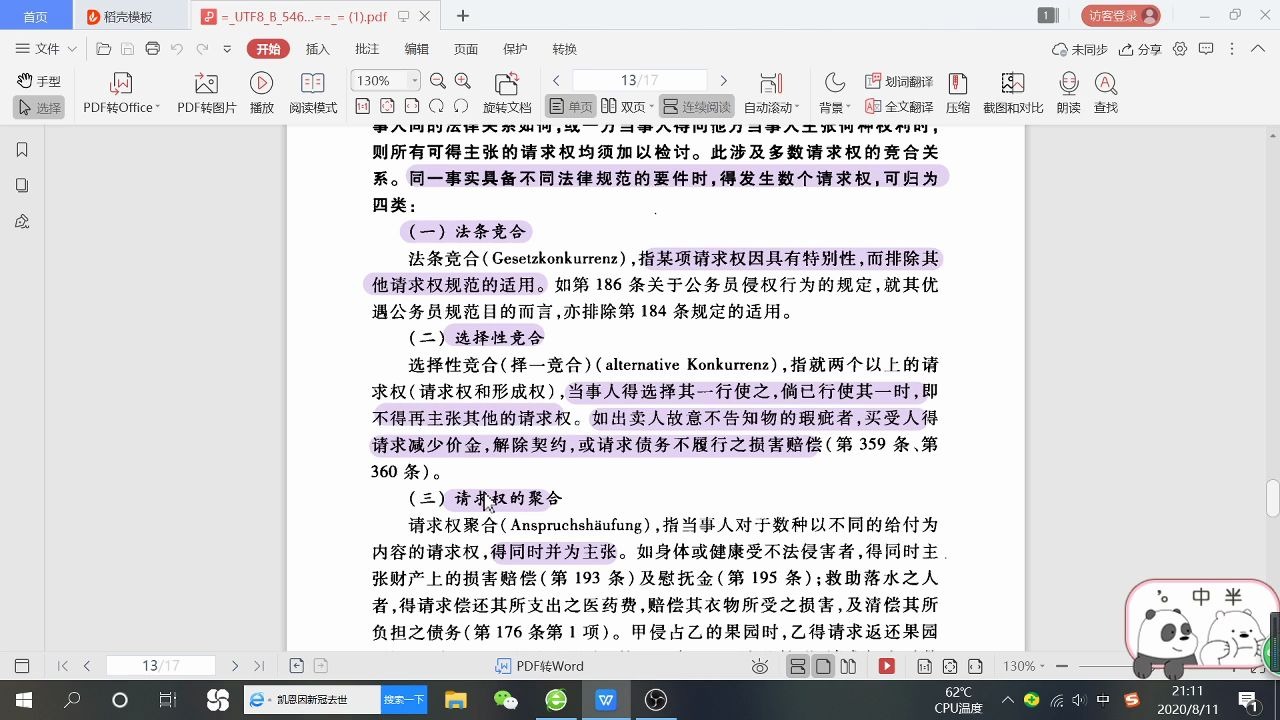This screenshot has height=720, width=1280.
Task: Toggle double page view (双页)
Action: [625, 107]
